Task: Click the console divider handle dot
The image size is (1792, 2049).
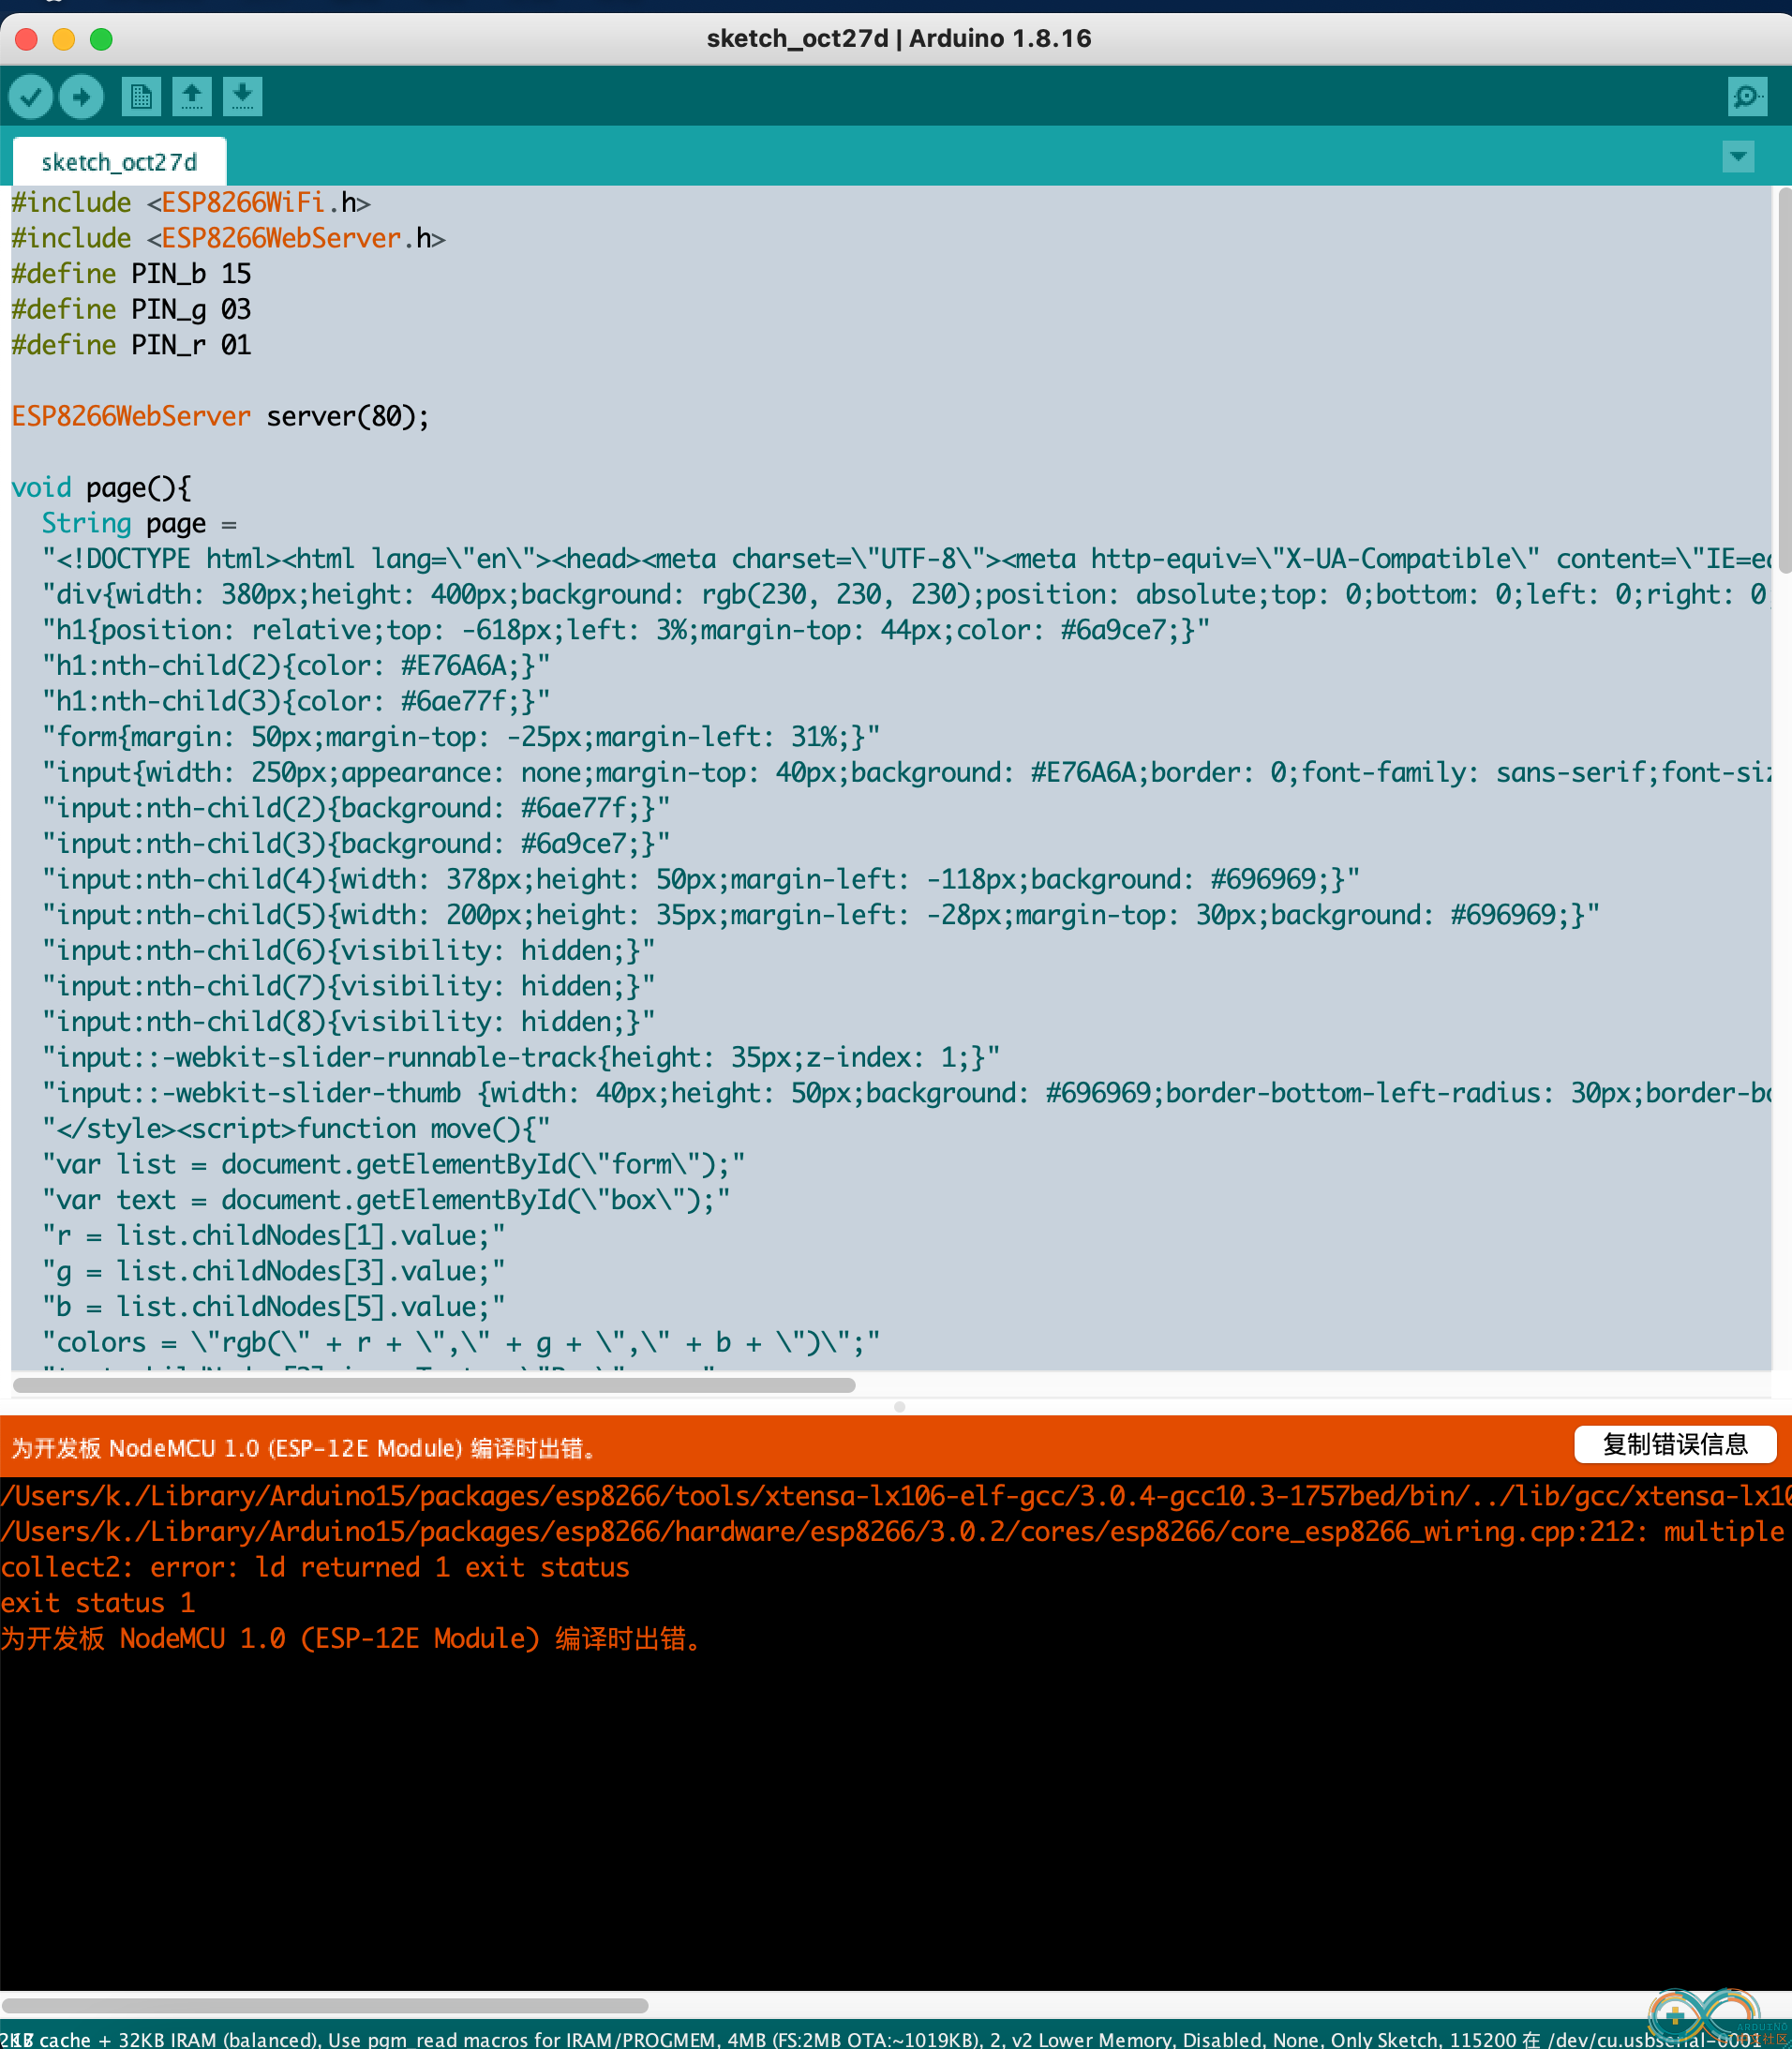Action: [900, 1407]
